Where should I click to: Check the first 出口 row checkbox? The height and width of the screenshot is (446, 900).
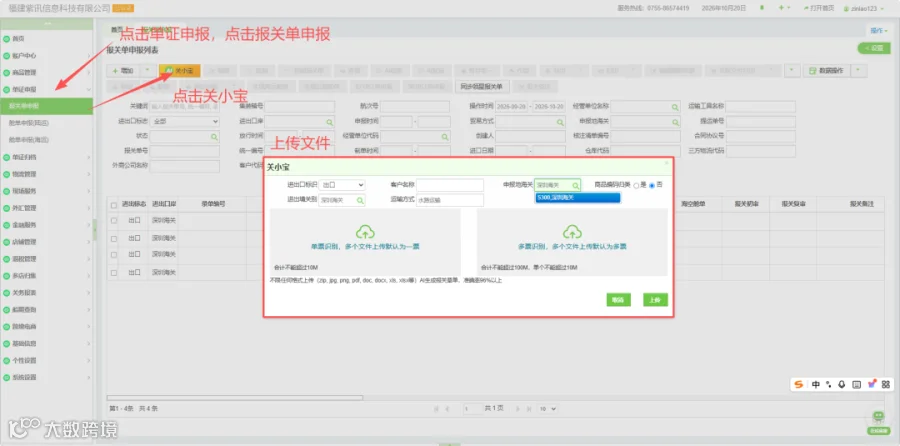click(x=114, y=220)
